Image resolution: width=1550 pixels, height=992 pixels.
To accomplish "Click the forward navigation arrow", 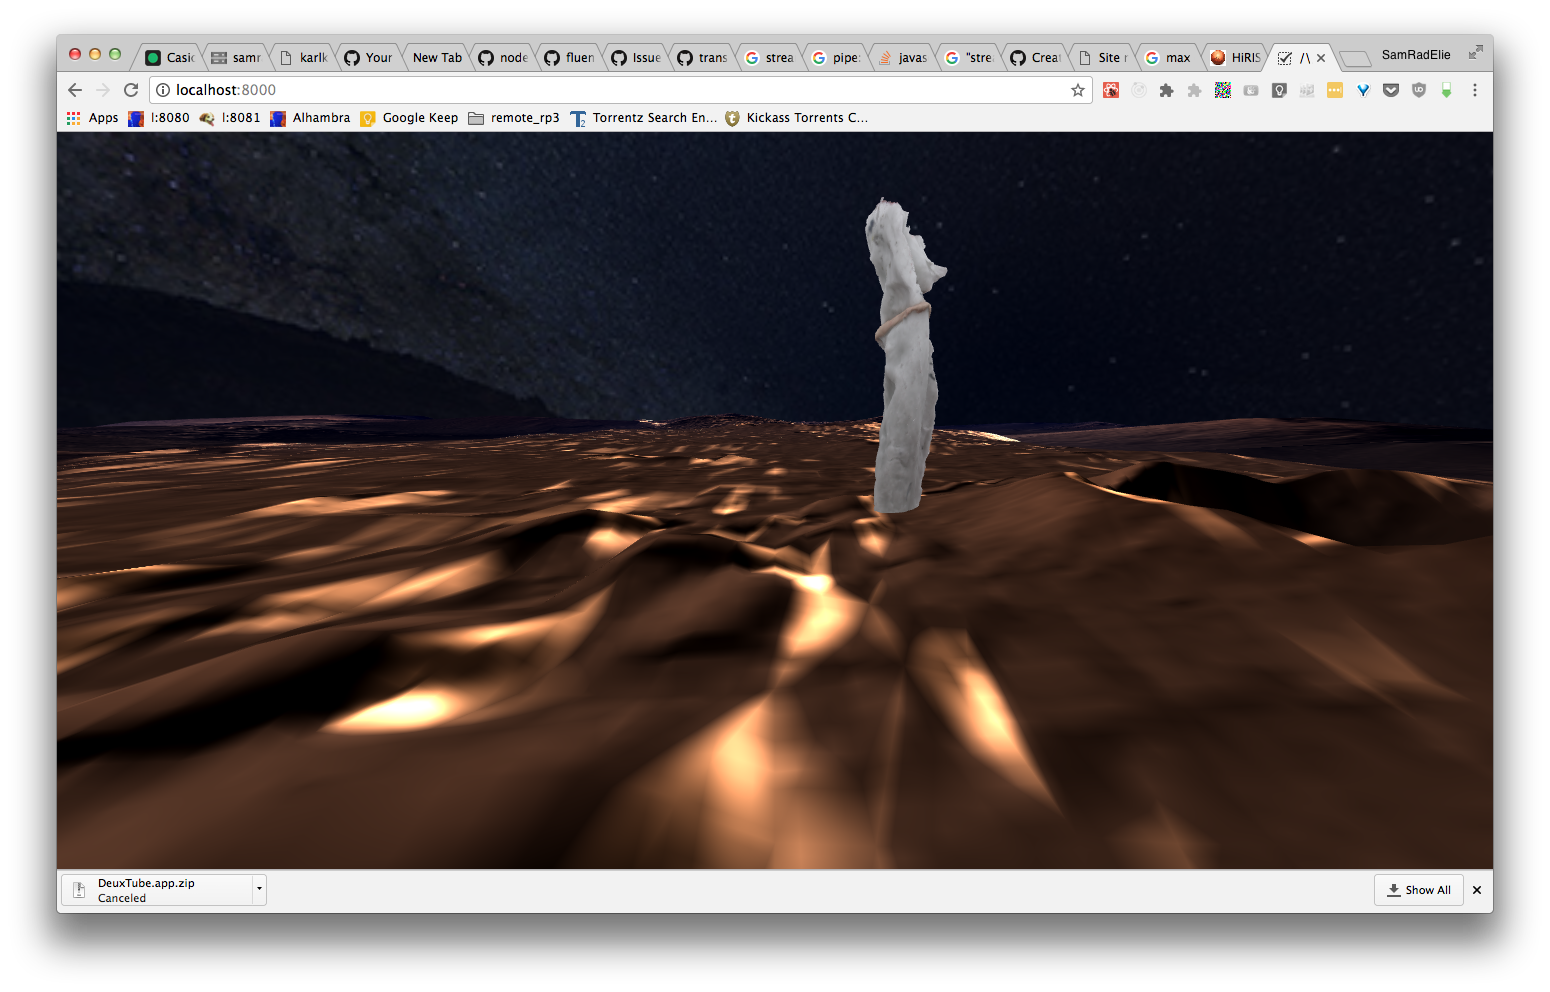I will click(x=103, y=90).
